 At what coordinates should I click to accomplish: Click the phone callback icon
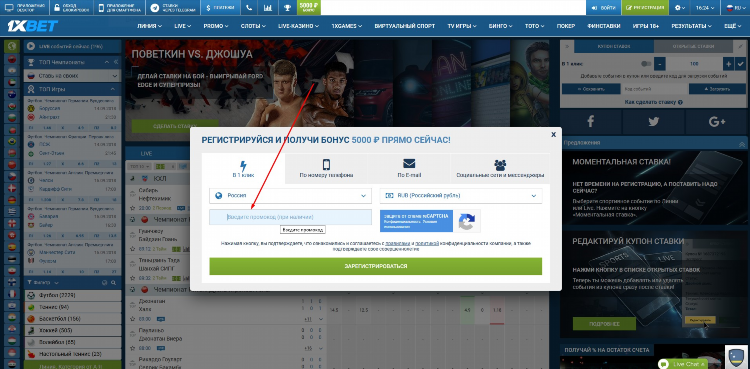[x=249, y=8]
